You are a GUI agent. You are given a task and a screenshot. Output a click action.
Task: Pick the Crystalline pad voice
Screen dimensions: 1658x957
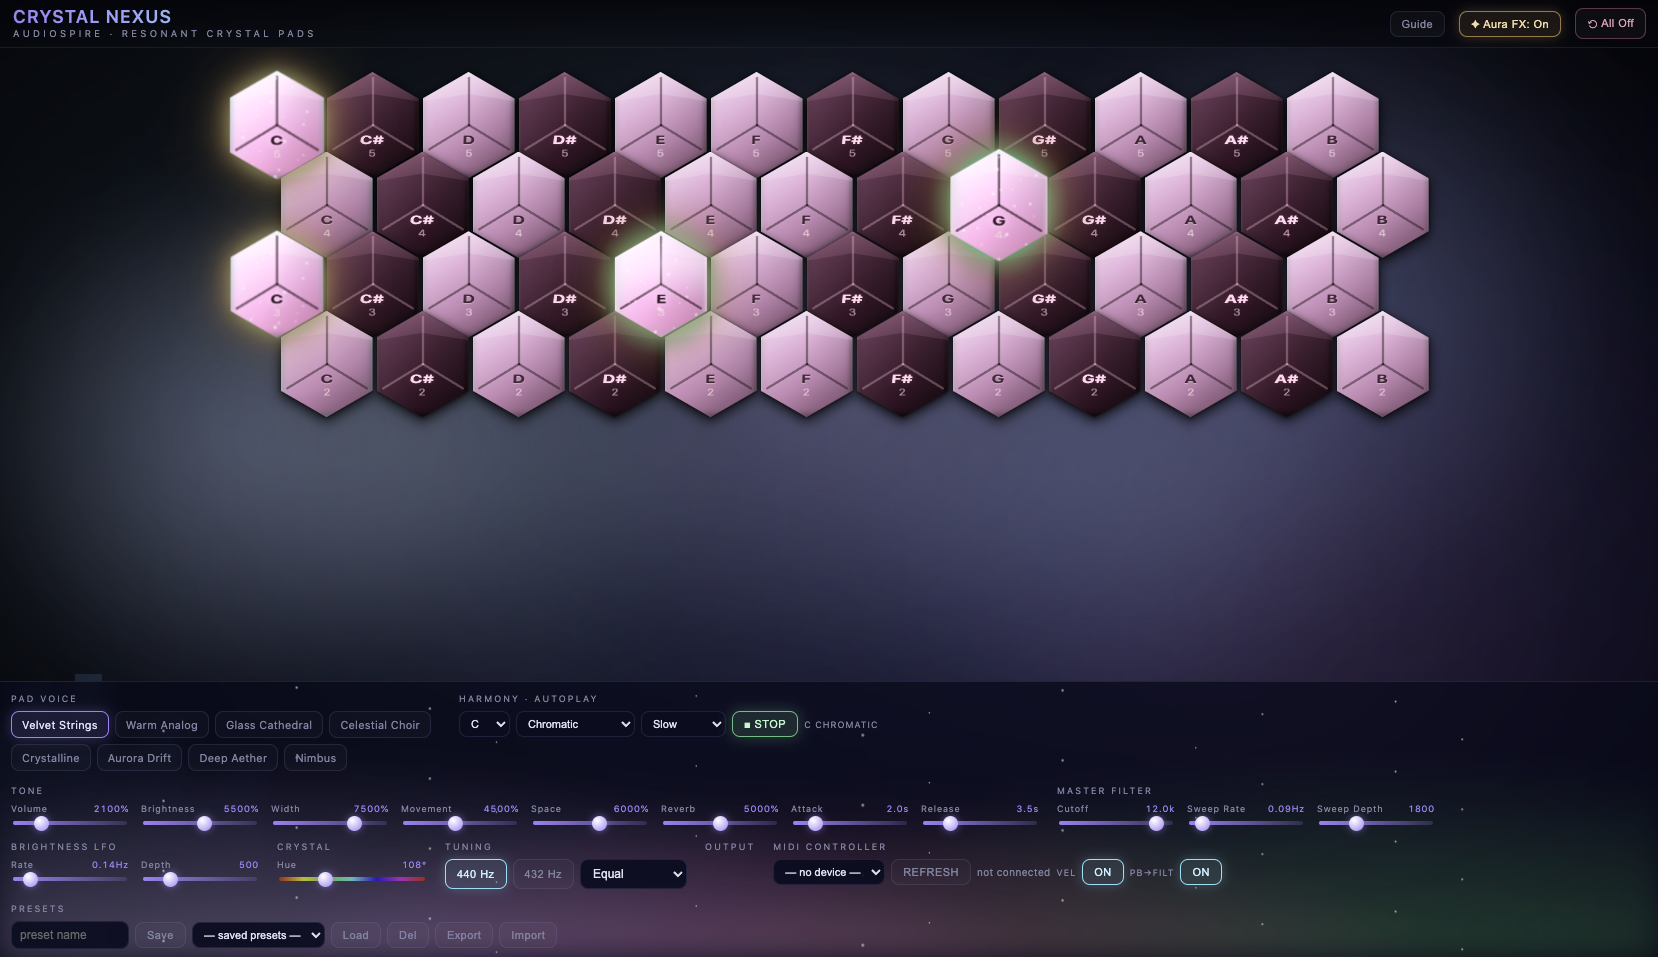pyautogui.click(x=51, y=758)
